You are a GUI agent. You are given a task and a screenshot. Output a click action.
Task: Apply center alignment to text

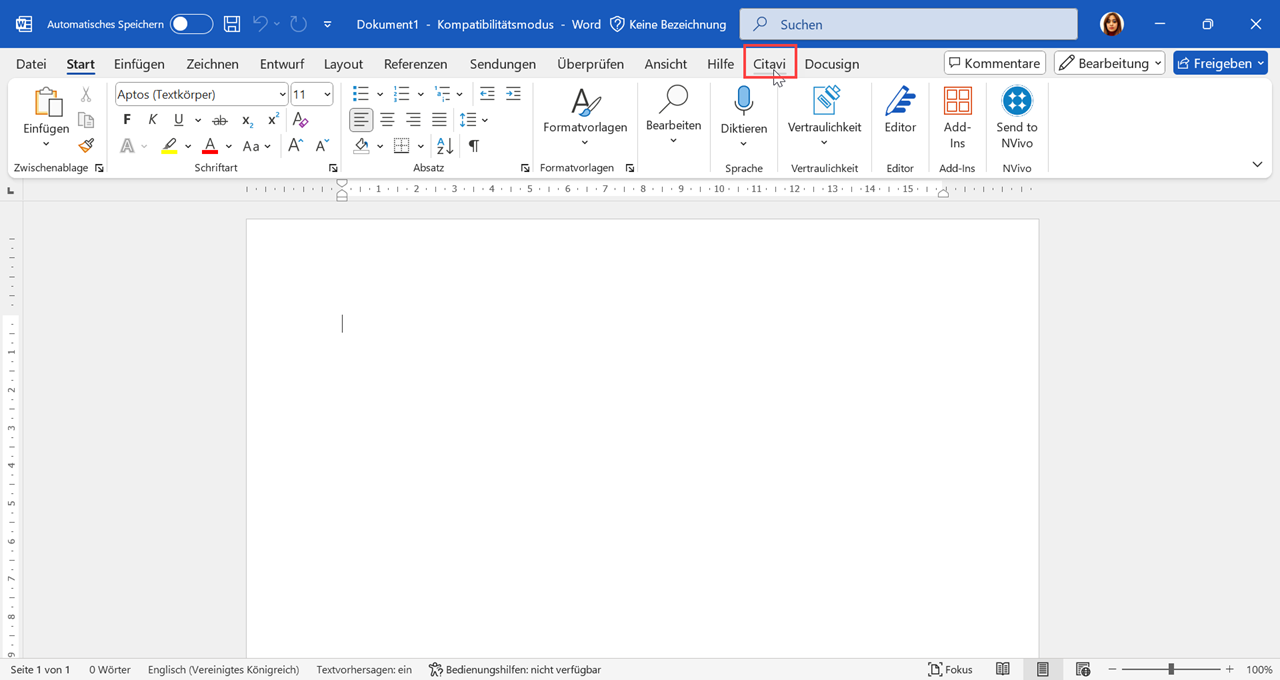(387, 120)
